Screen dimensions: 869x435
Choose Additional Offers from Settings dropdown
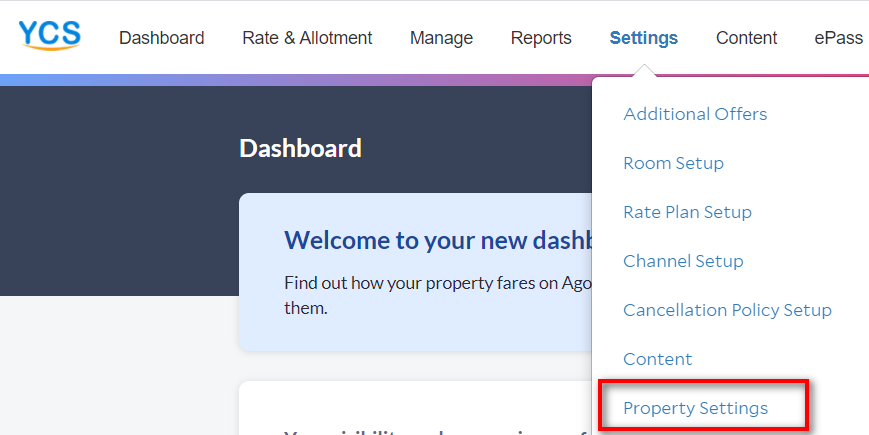(x=695, y=114)
